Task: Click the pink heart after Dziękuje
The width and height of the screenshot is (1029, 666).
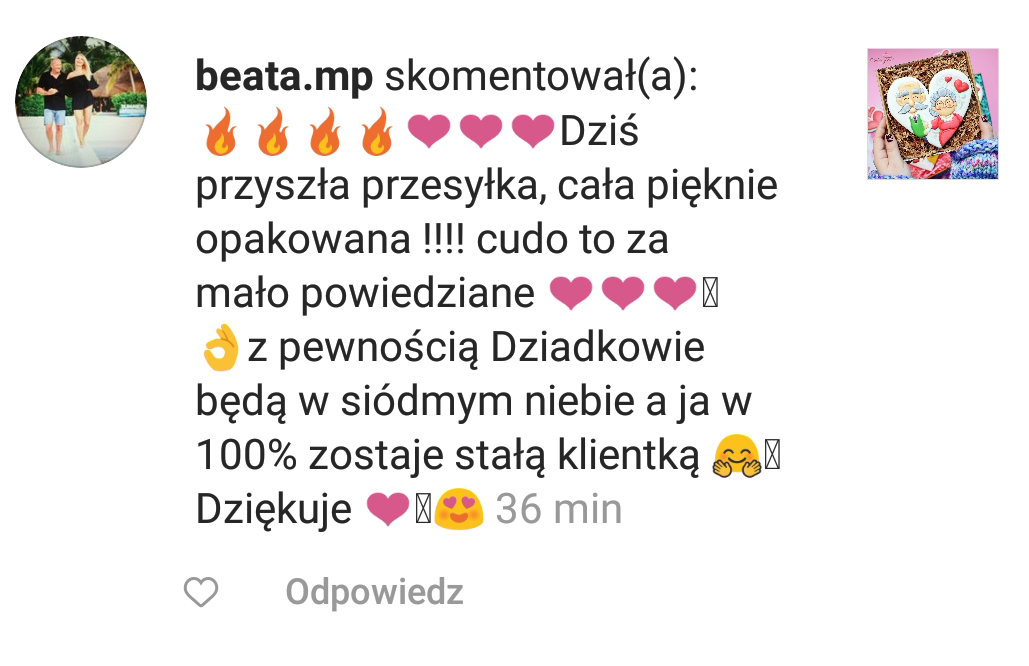Action: tap(387, 510)
